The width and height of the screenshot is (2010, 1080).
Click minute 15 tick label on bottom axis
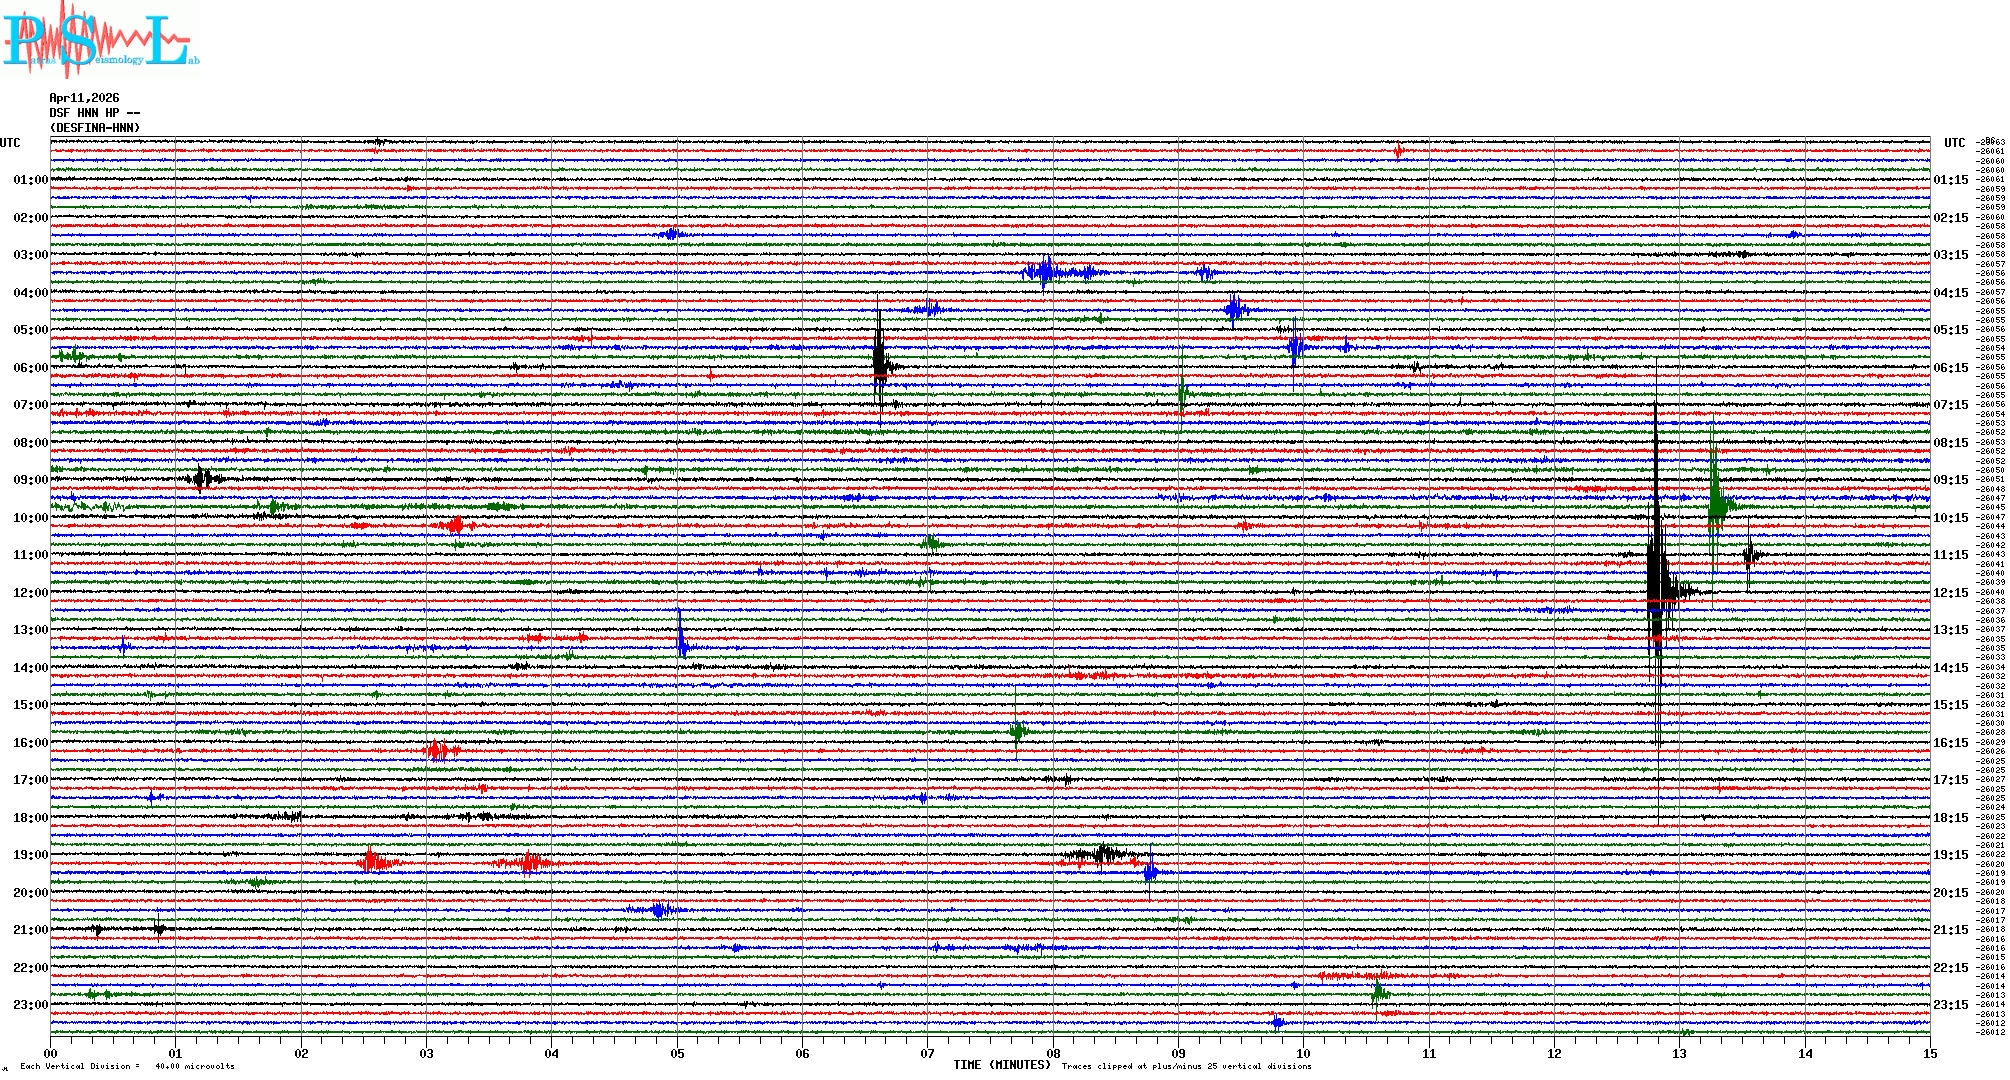pos(1930,1053)
